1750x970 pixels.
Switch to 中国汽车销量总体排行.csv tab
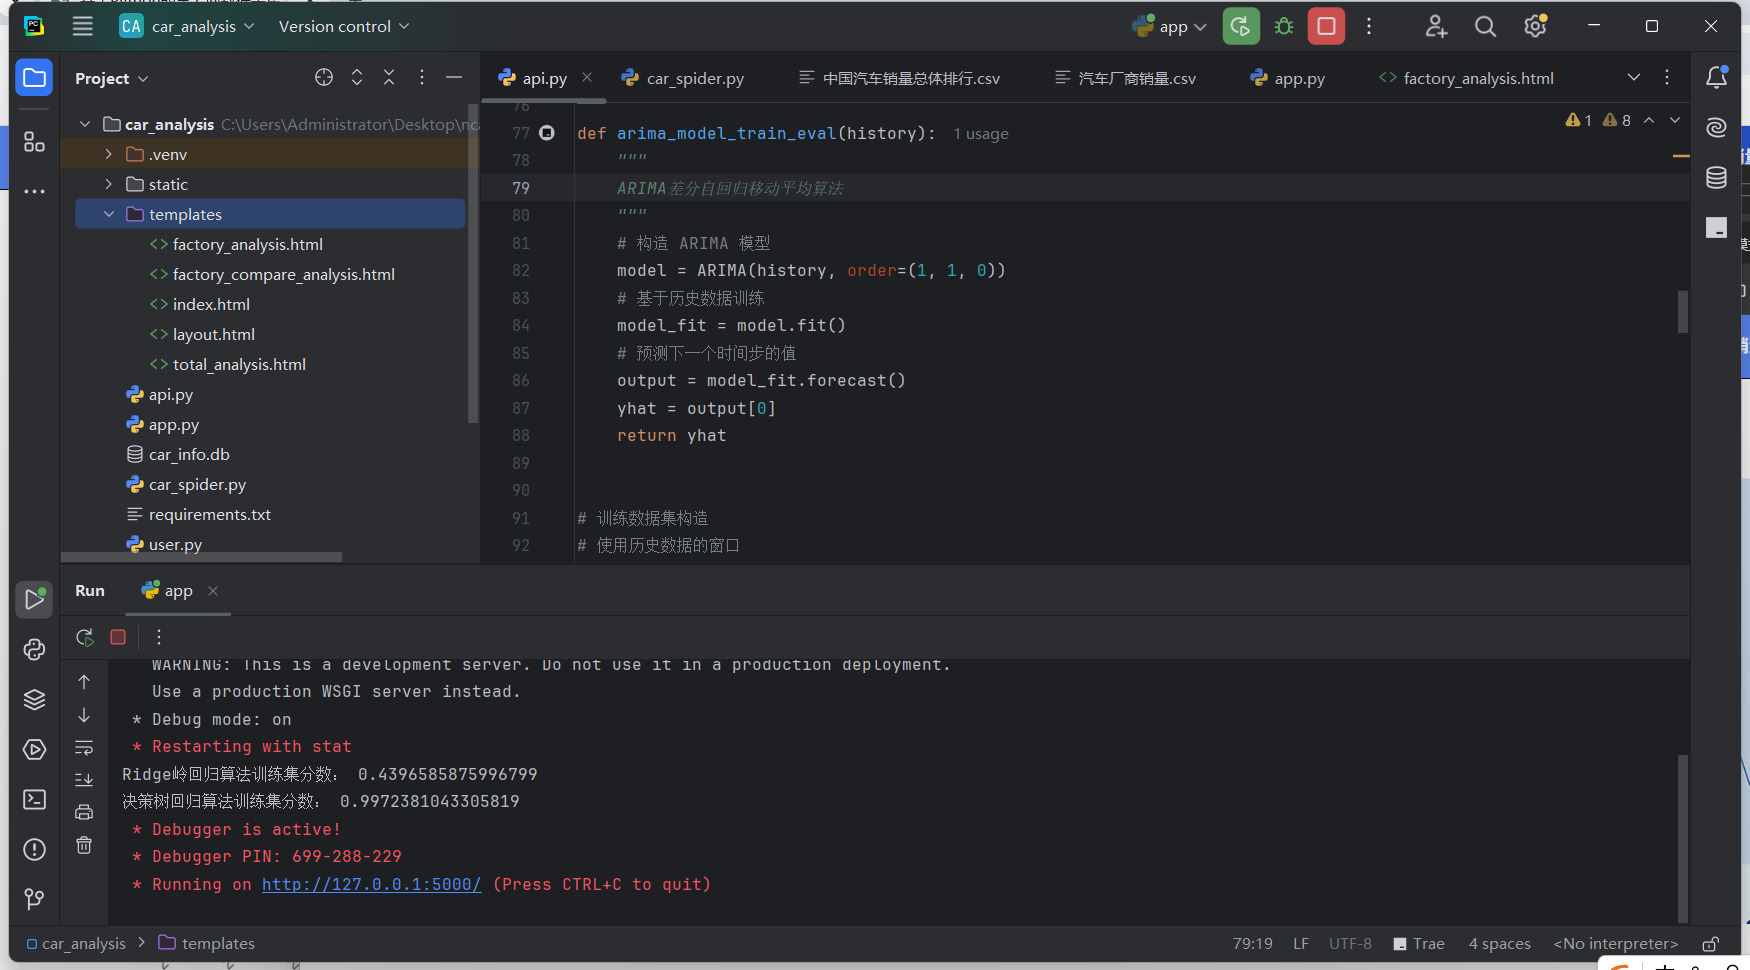[899, 78]
